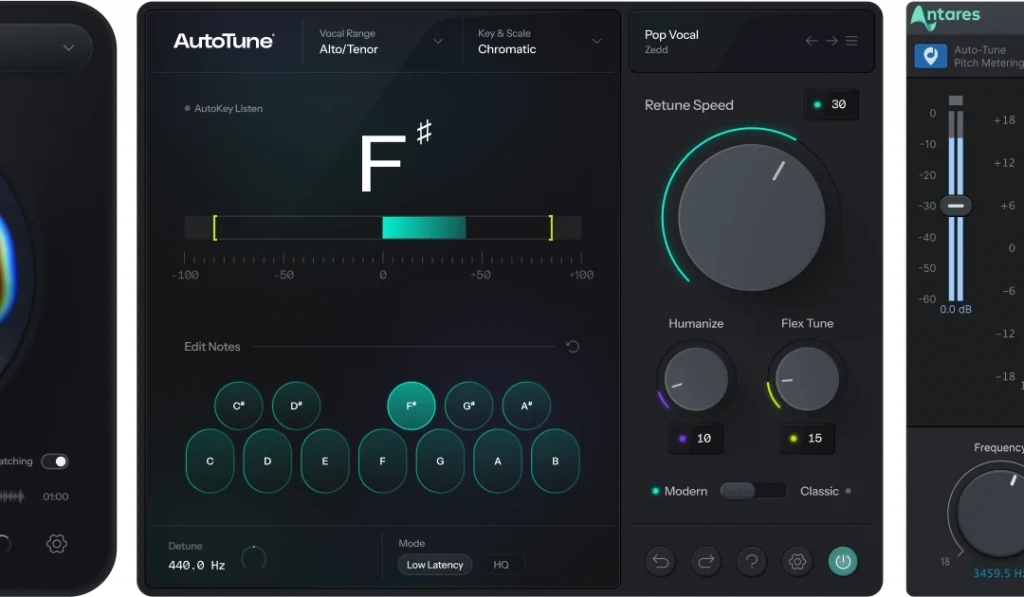Click the Flex Tune knob
The width and height of the screenshot is (1024, 597).
(x=807, y=379)
